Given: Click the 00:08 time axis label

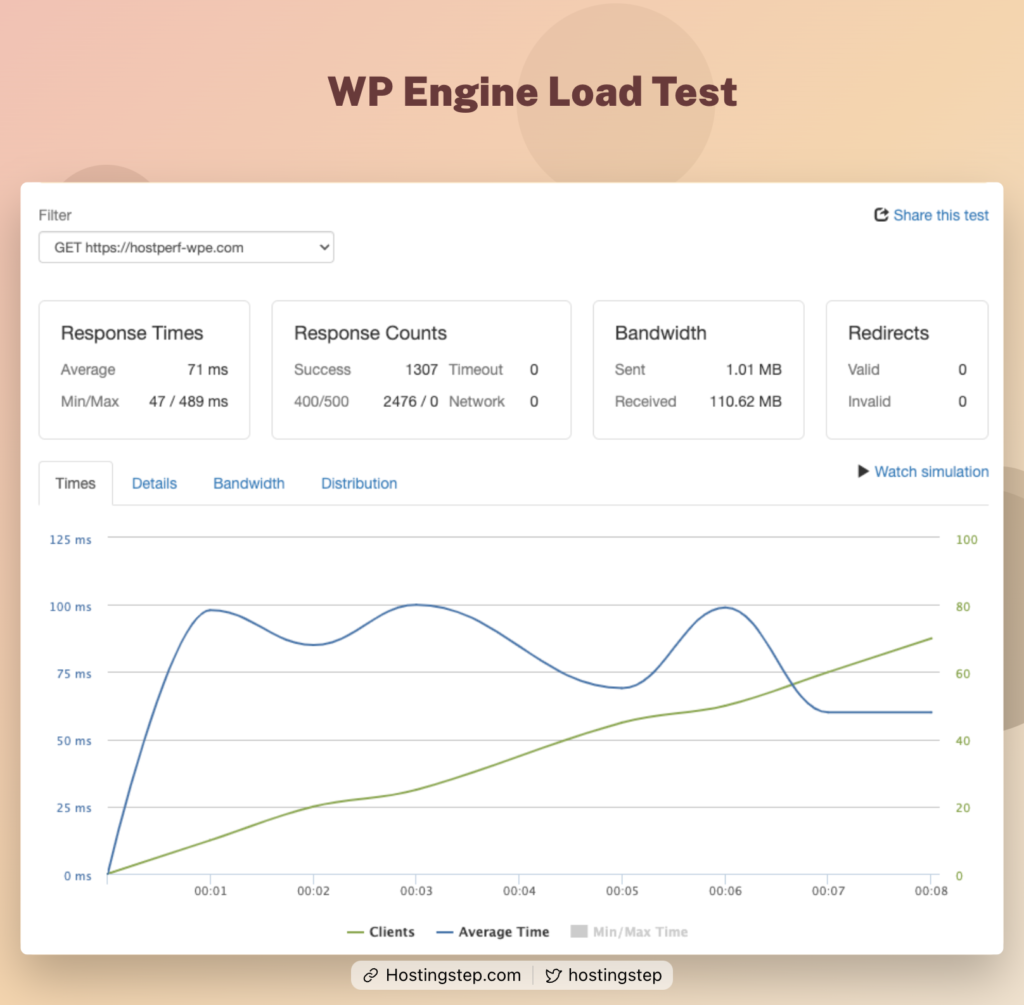Looking at the screenshot, I should 931,891.
